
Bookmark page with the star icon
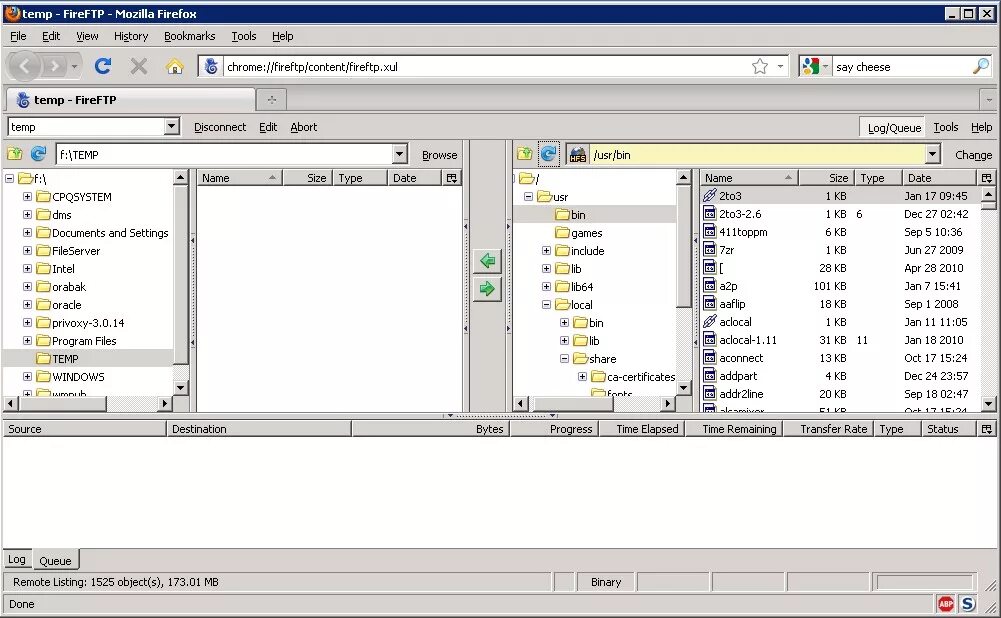click(x=760, y=66)
